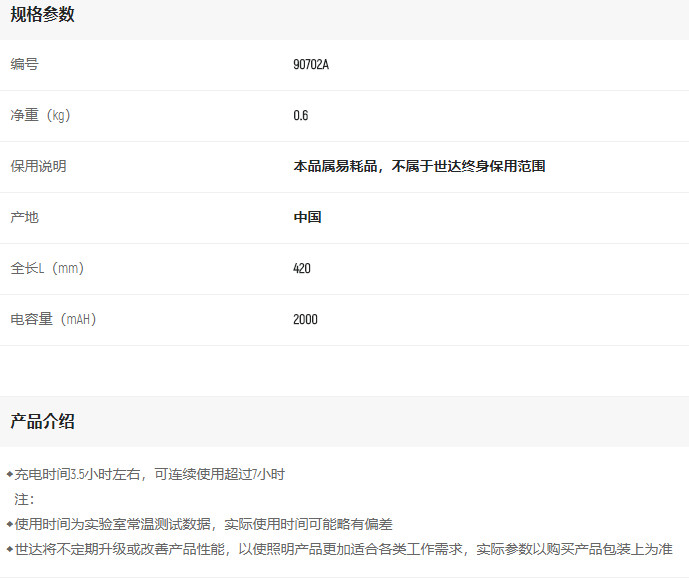Image resolution: width=689 pixels, height=584 pixels.
Task: Select the 电容量（mAH）label
Action: (x=53, y=320)
